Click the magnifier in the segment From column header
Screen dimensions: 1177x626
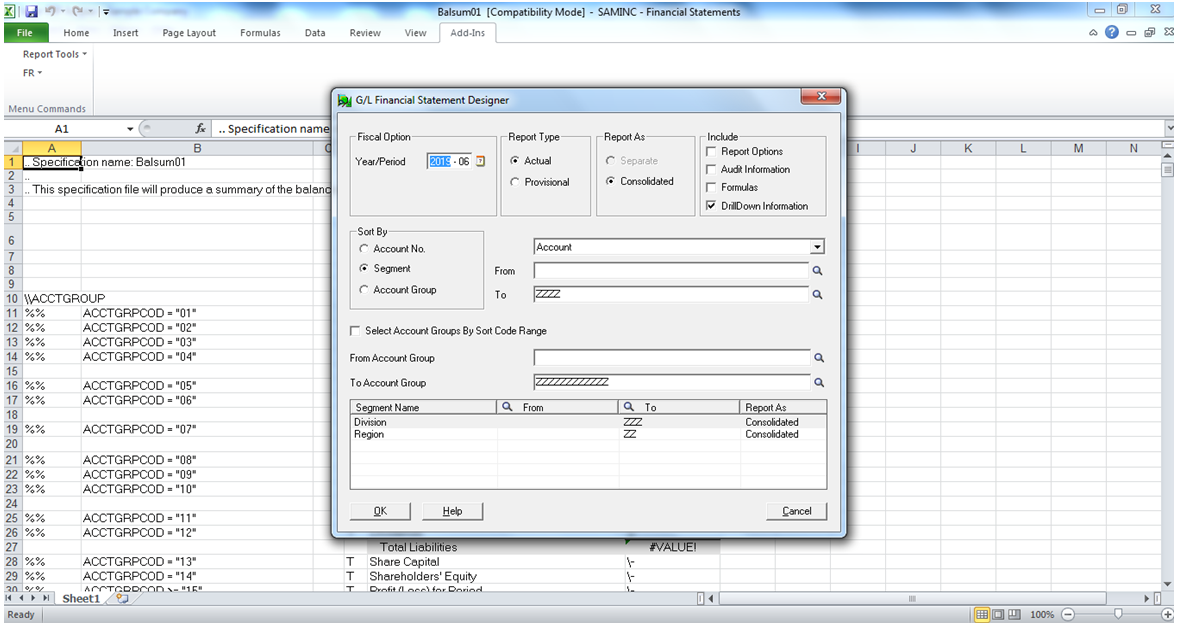[507, 407]
